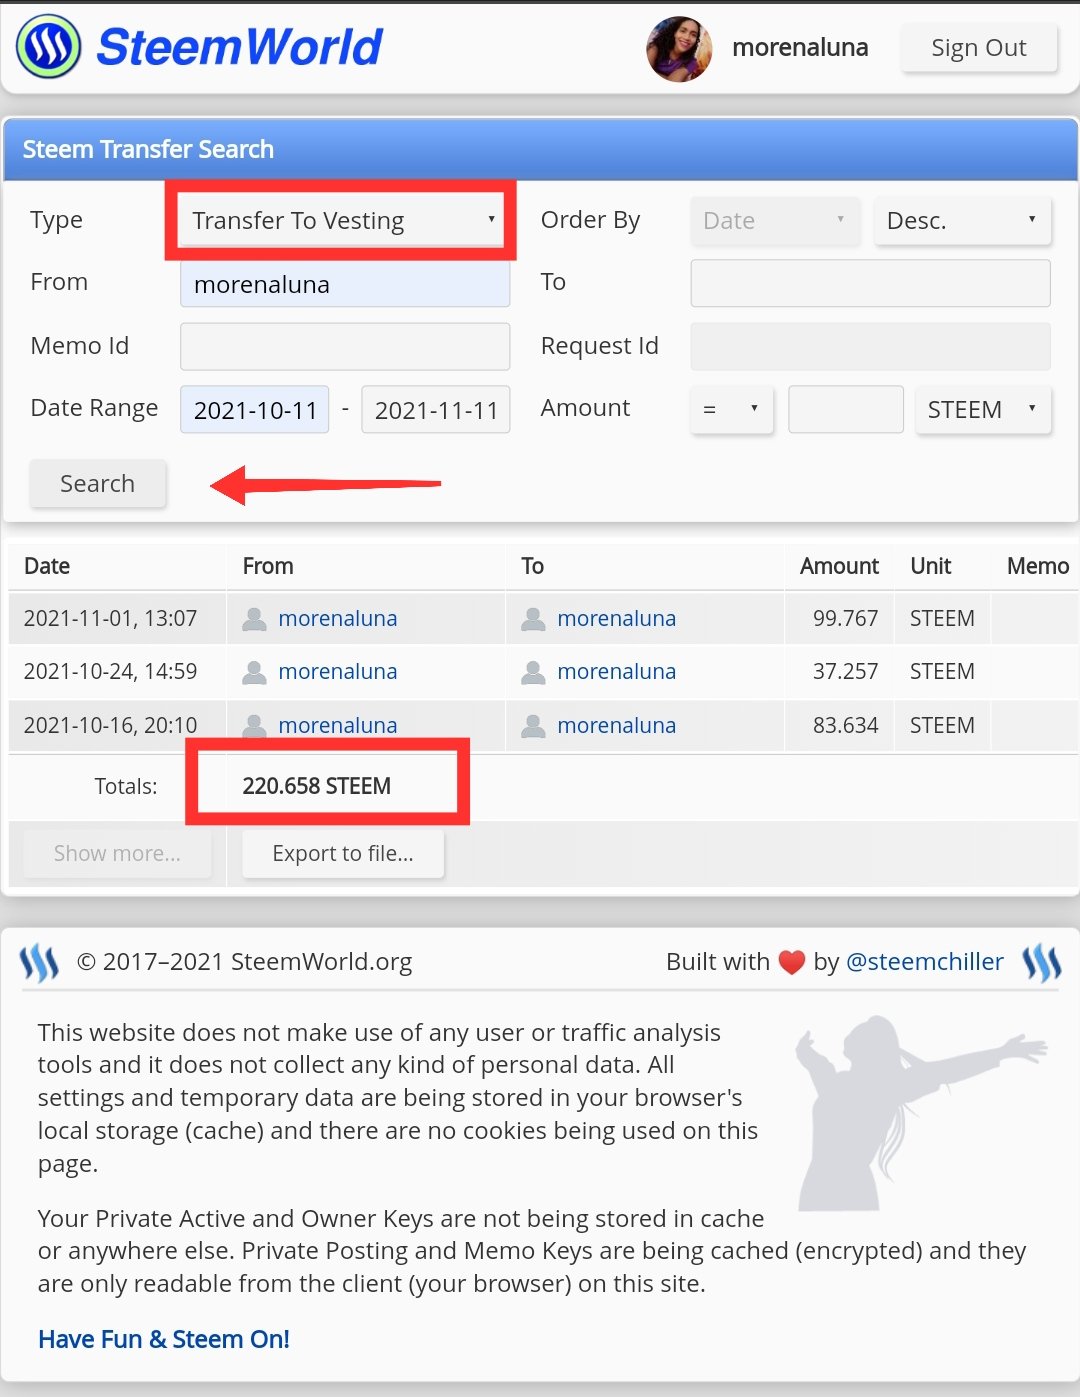
Task: Open the morenaluna profile avatar
Action: click(679, 48)
